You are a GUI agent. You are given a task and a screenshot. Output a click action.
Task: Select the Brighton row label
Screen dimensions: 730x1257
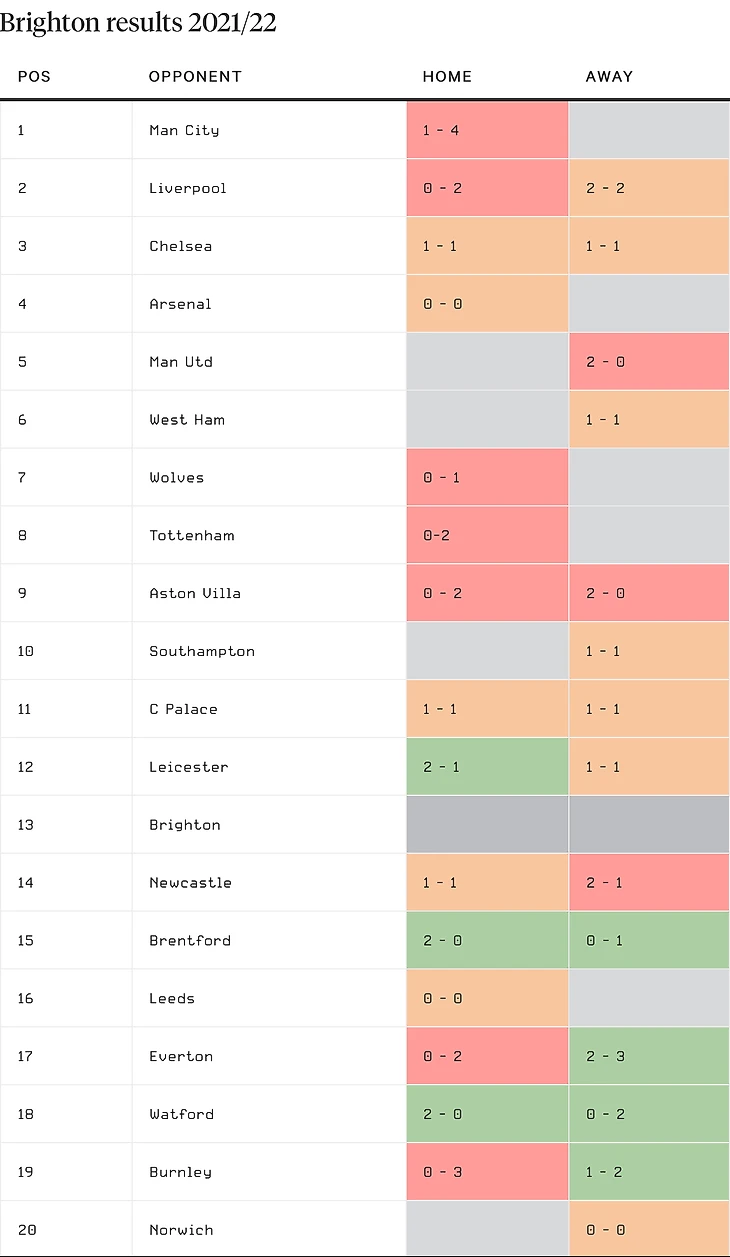(x=185, y=825)
